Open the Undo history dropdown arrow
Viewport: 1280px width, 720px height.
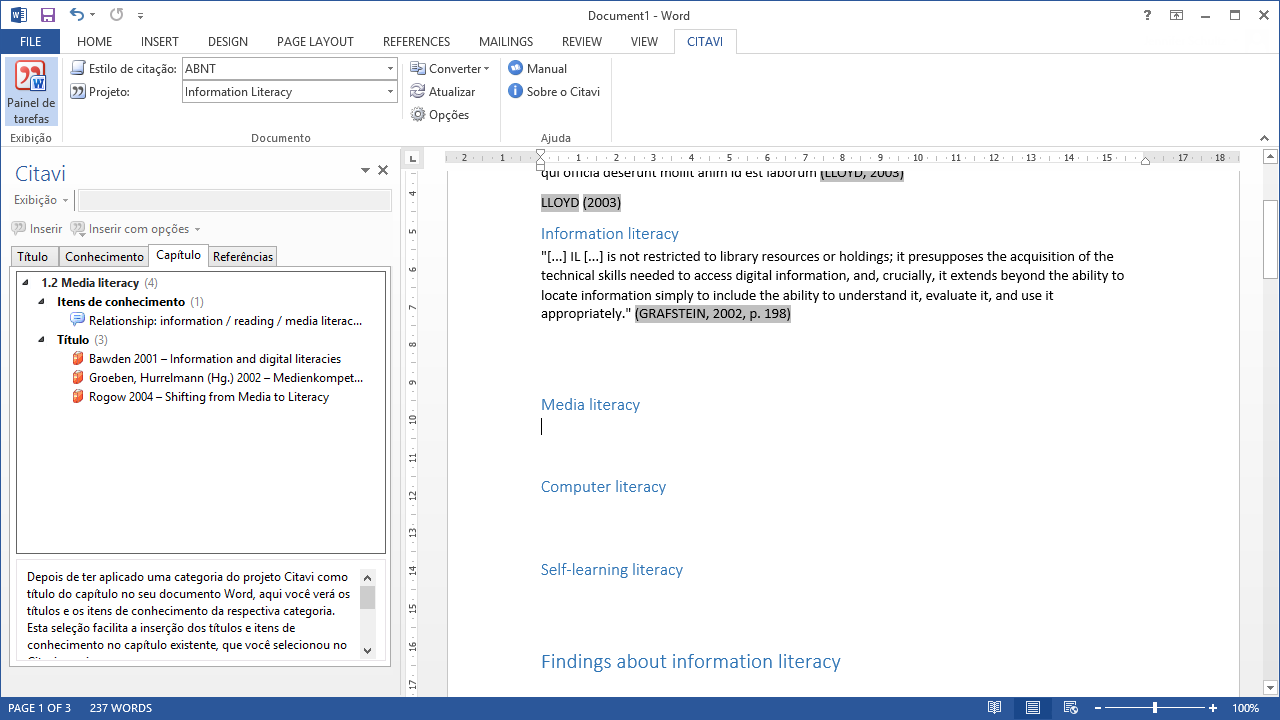click(x=93, y=16)
